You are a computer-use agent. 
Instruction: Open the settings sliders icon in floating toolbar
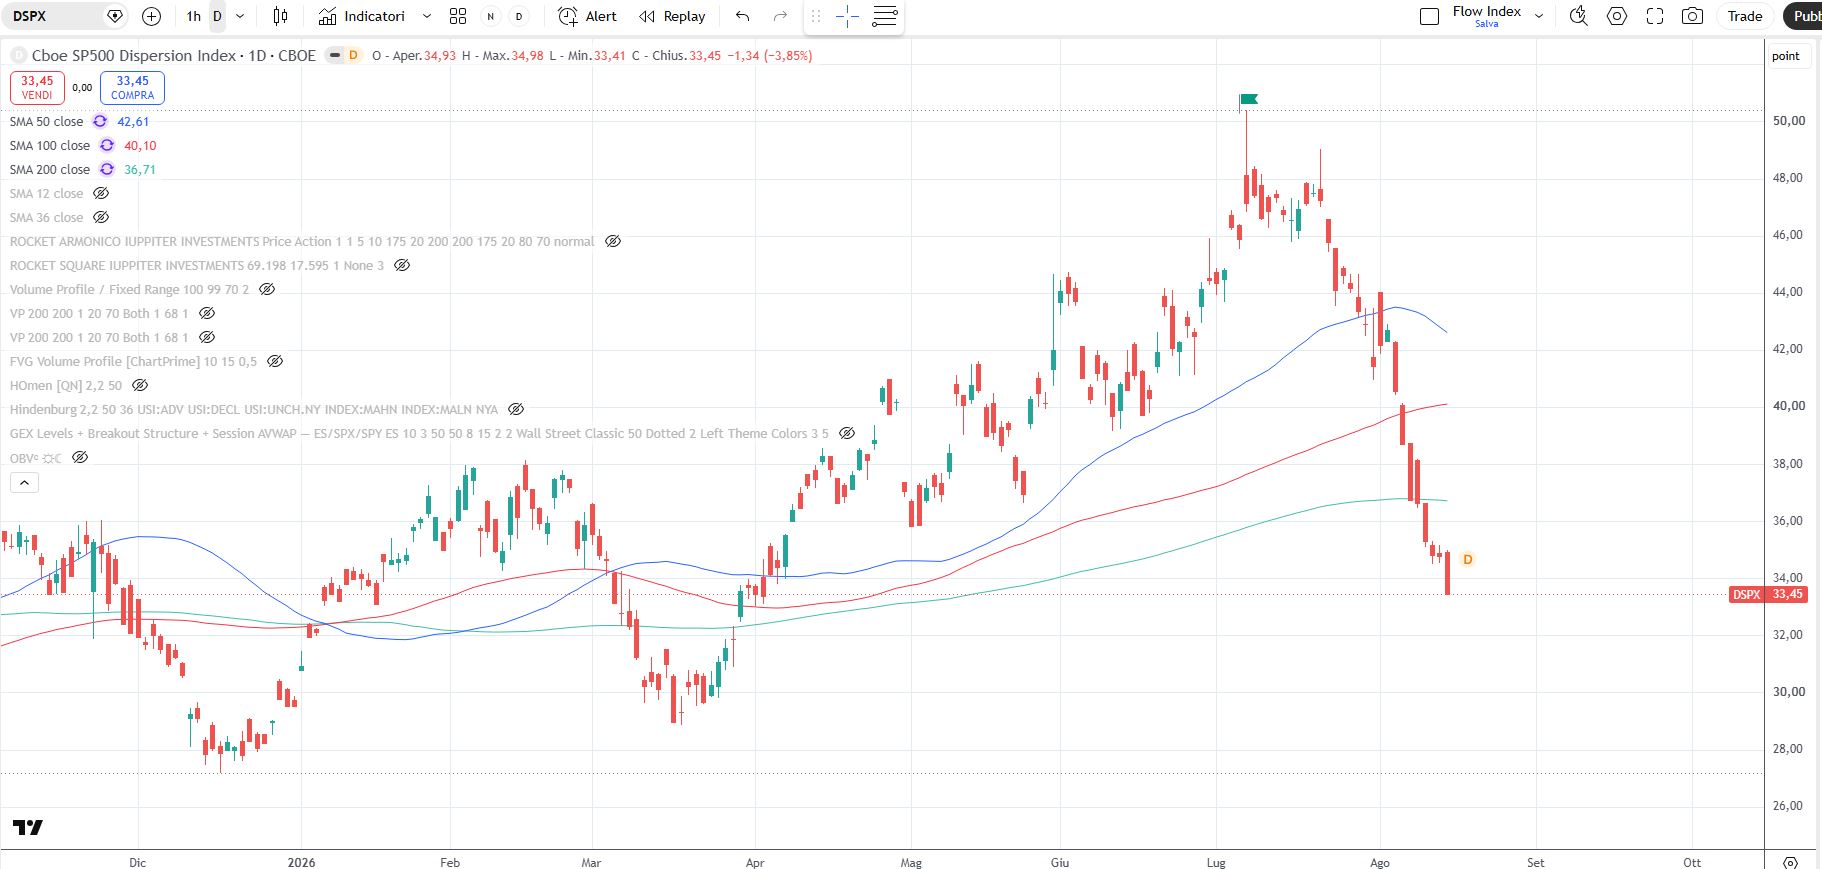pyautogui.click(x=884, y=16)
